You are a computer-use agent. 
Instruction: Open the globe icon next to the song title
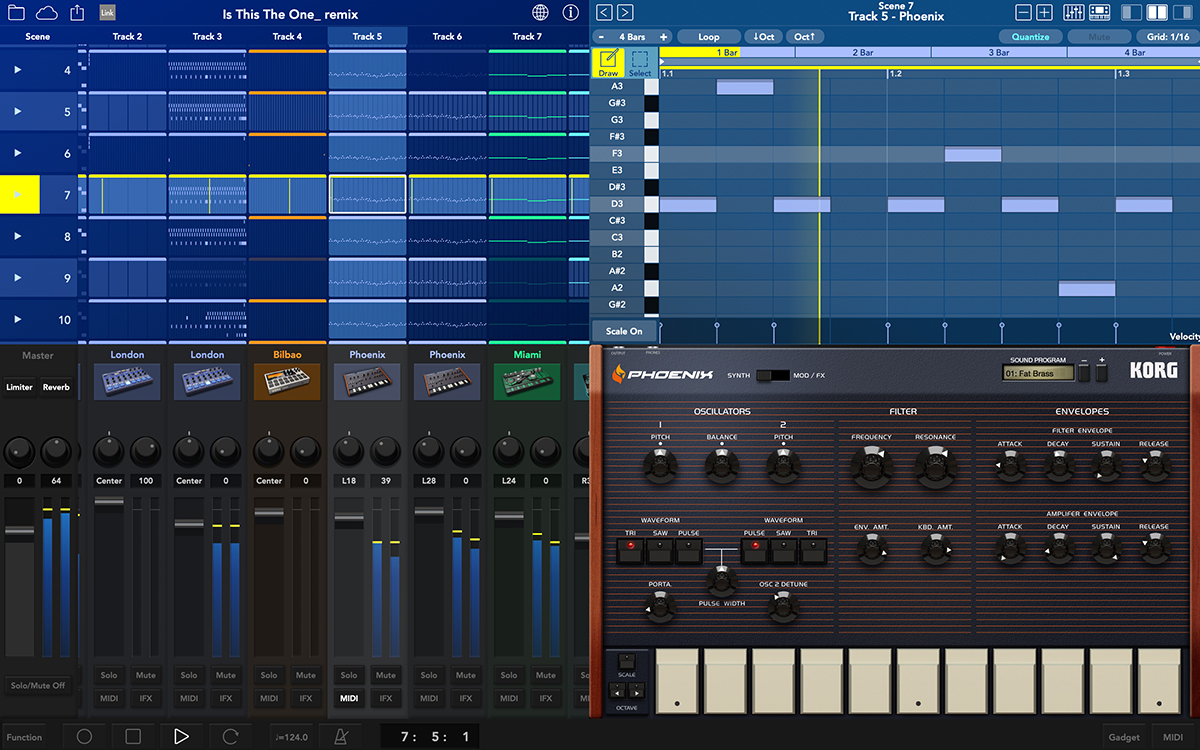tap(539, 11)
